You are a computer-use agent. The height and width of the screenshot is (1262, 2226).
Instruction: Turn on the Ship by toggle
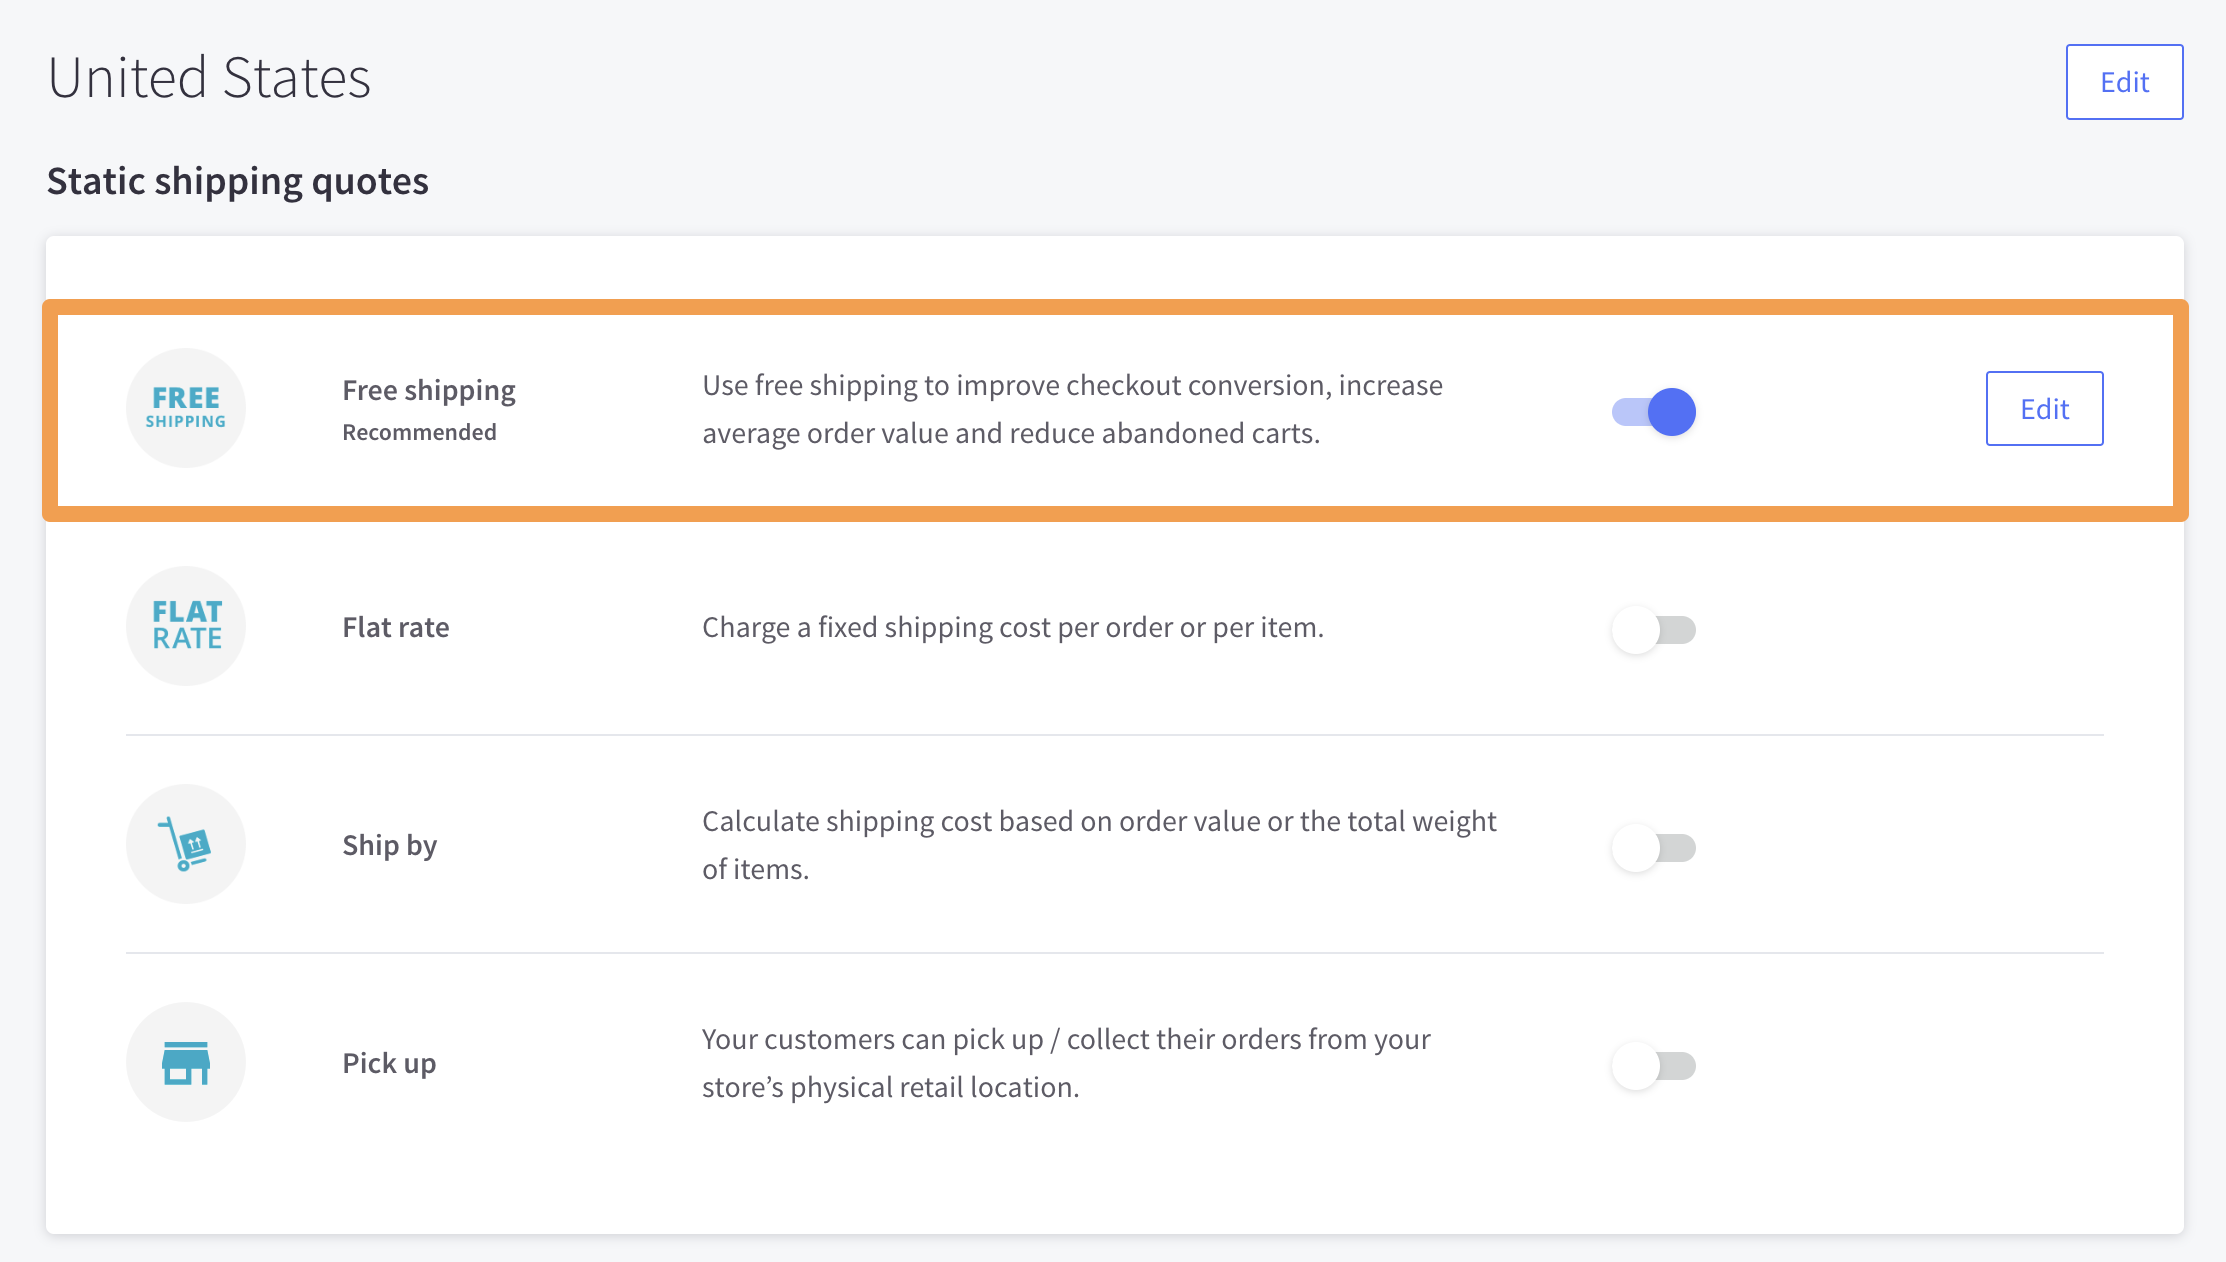pyautogui.click(x=1654, y=848)
